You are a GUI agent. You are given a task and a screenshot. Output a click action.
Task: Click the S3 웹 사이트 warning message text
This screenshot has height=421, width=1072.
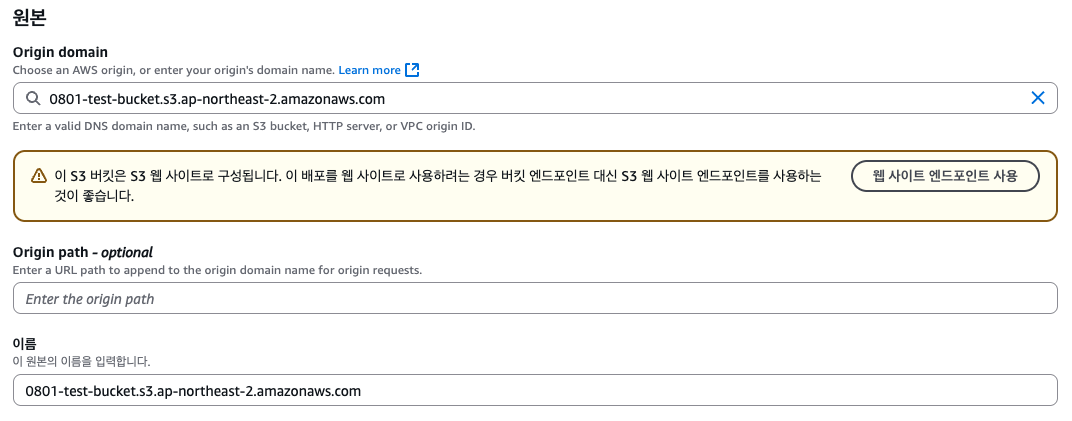[x=438, y=186]
